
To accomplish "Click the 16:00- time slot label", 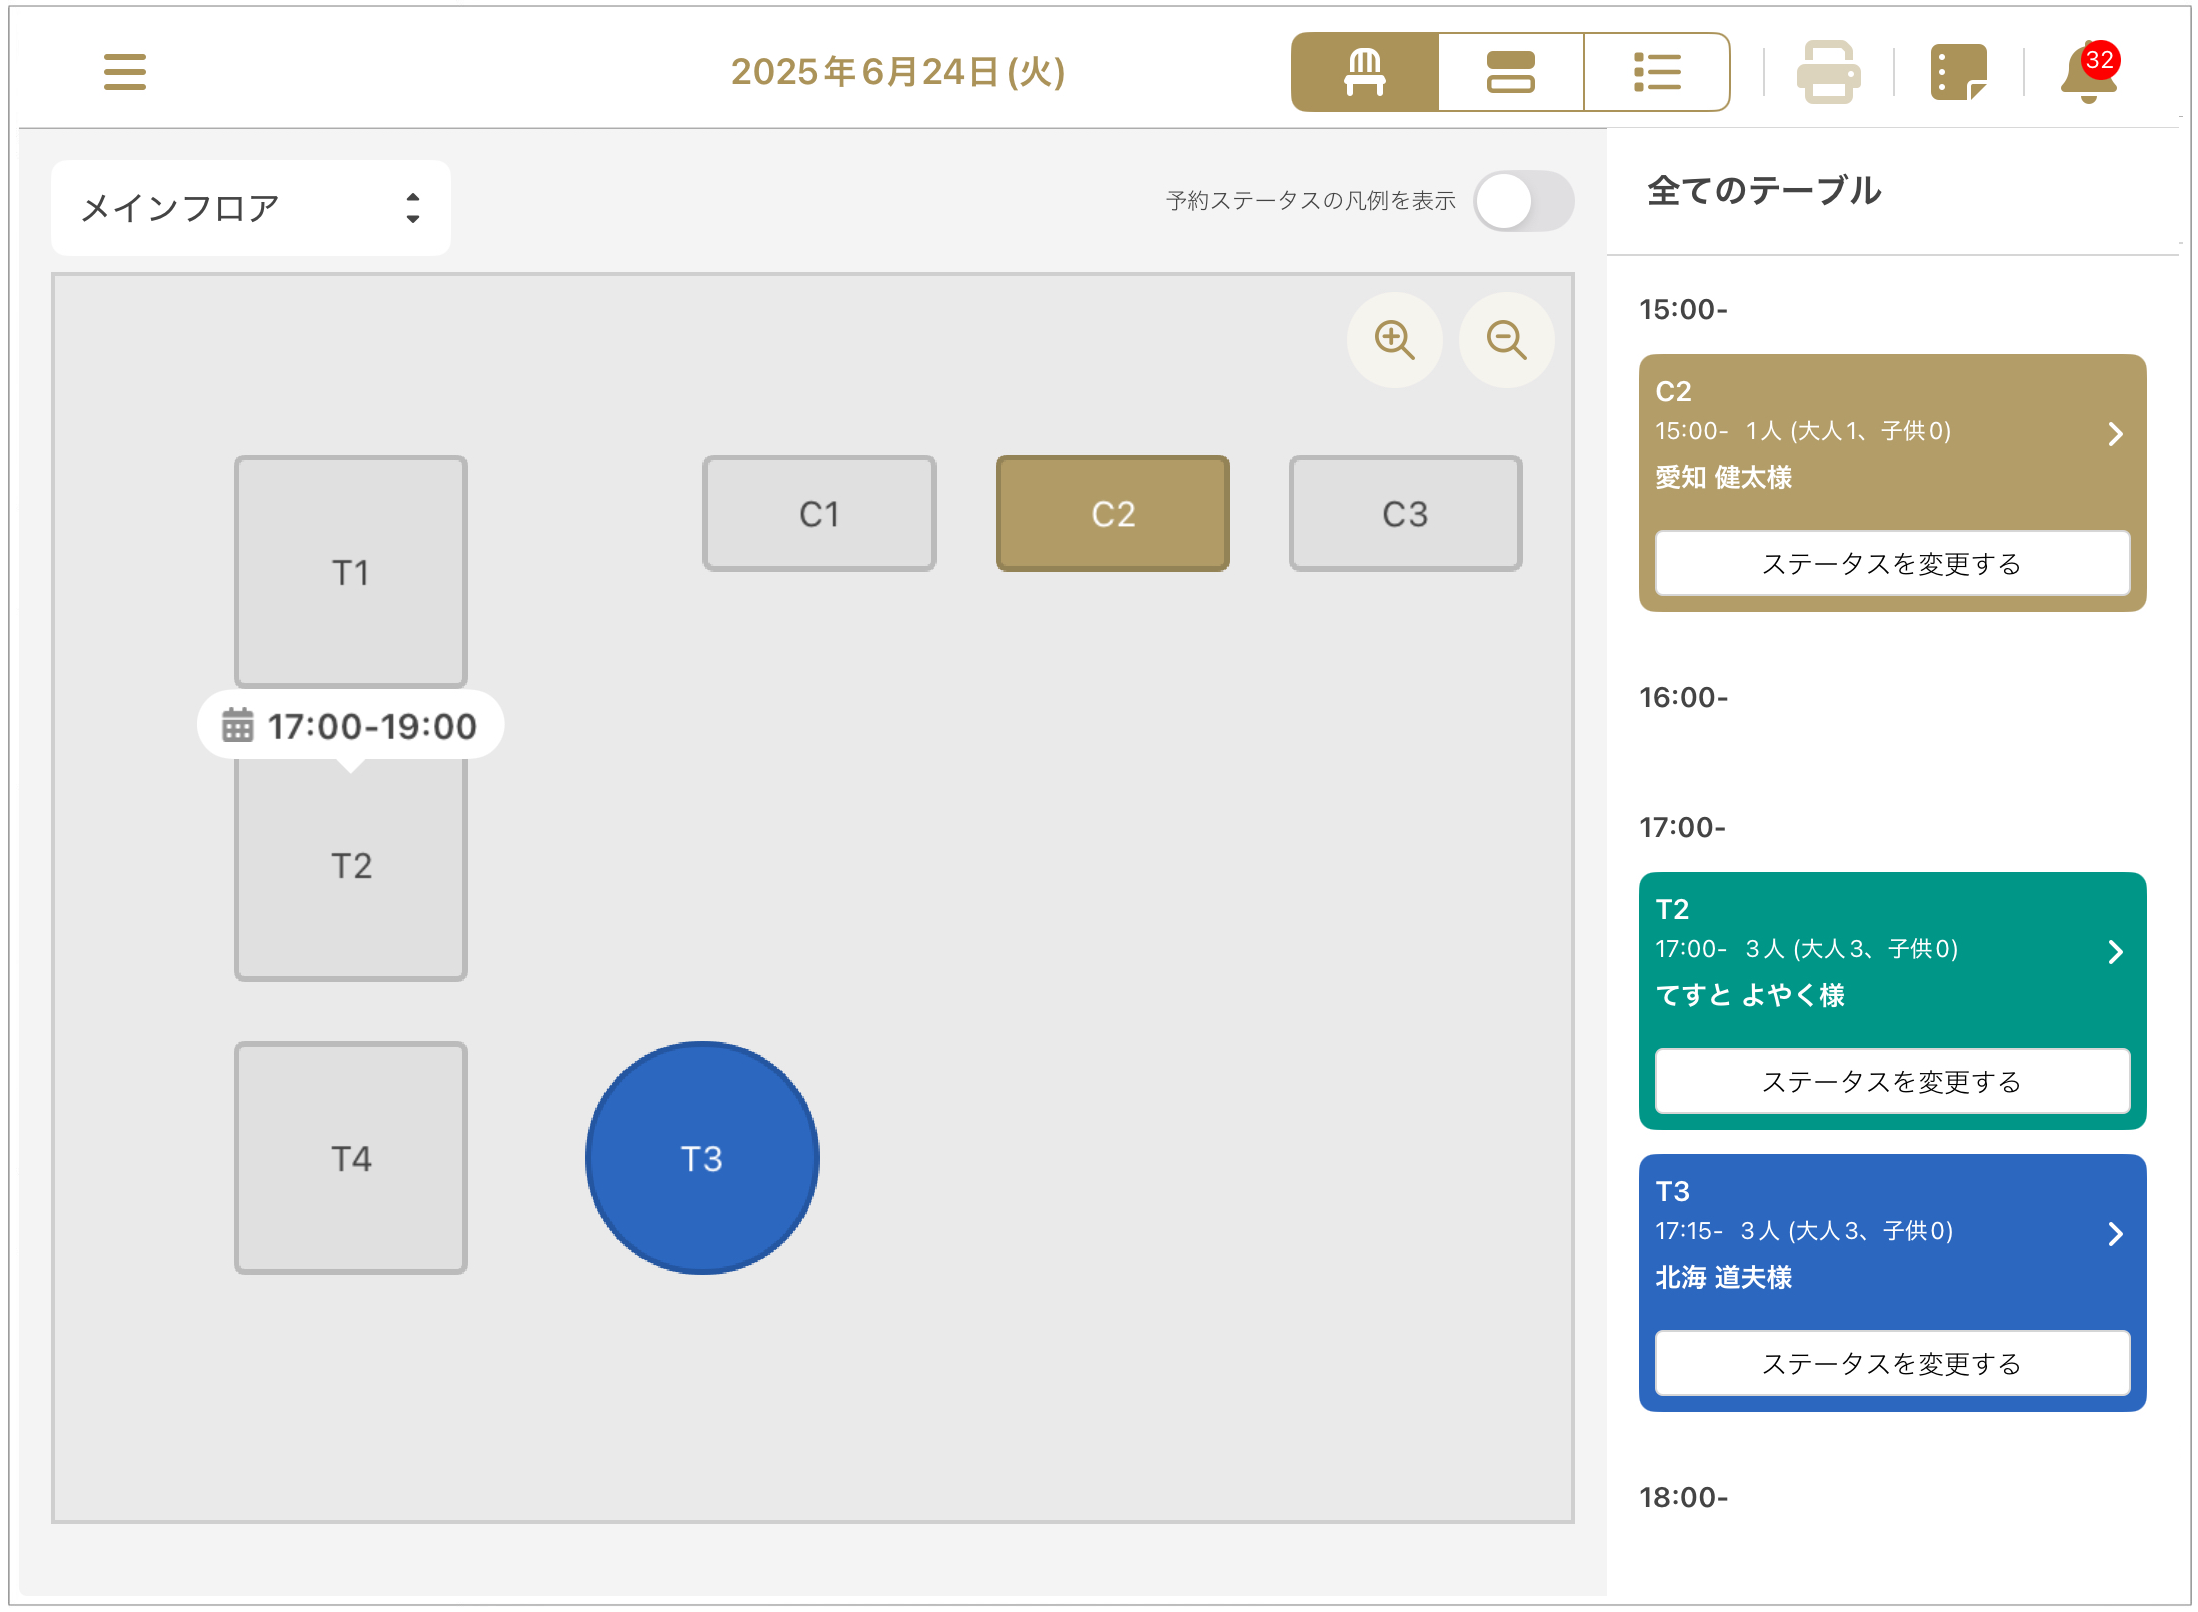I will coord(1683,698).
